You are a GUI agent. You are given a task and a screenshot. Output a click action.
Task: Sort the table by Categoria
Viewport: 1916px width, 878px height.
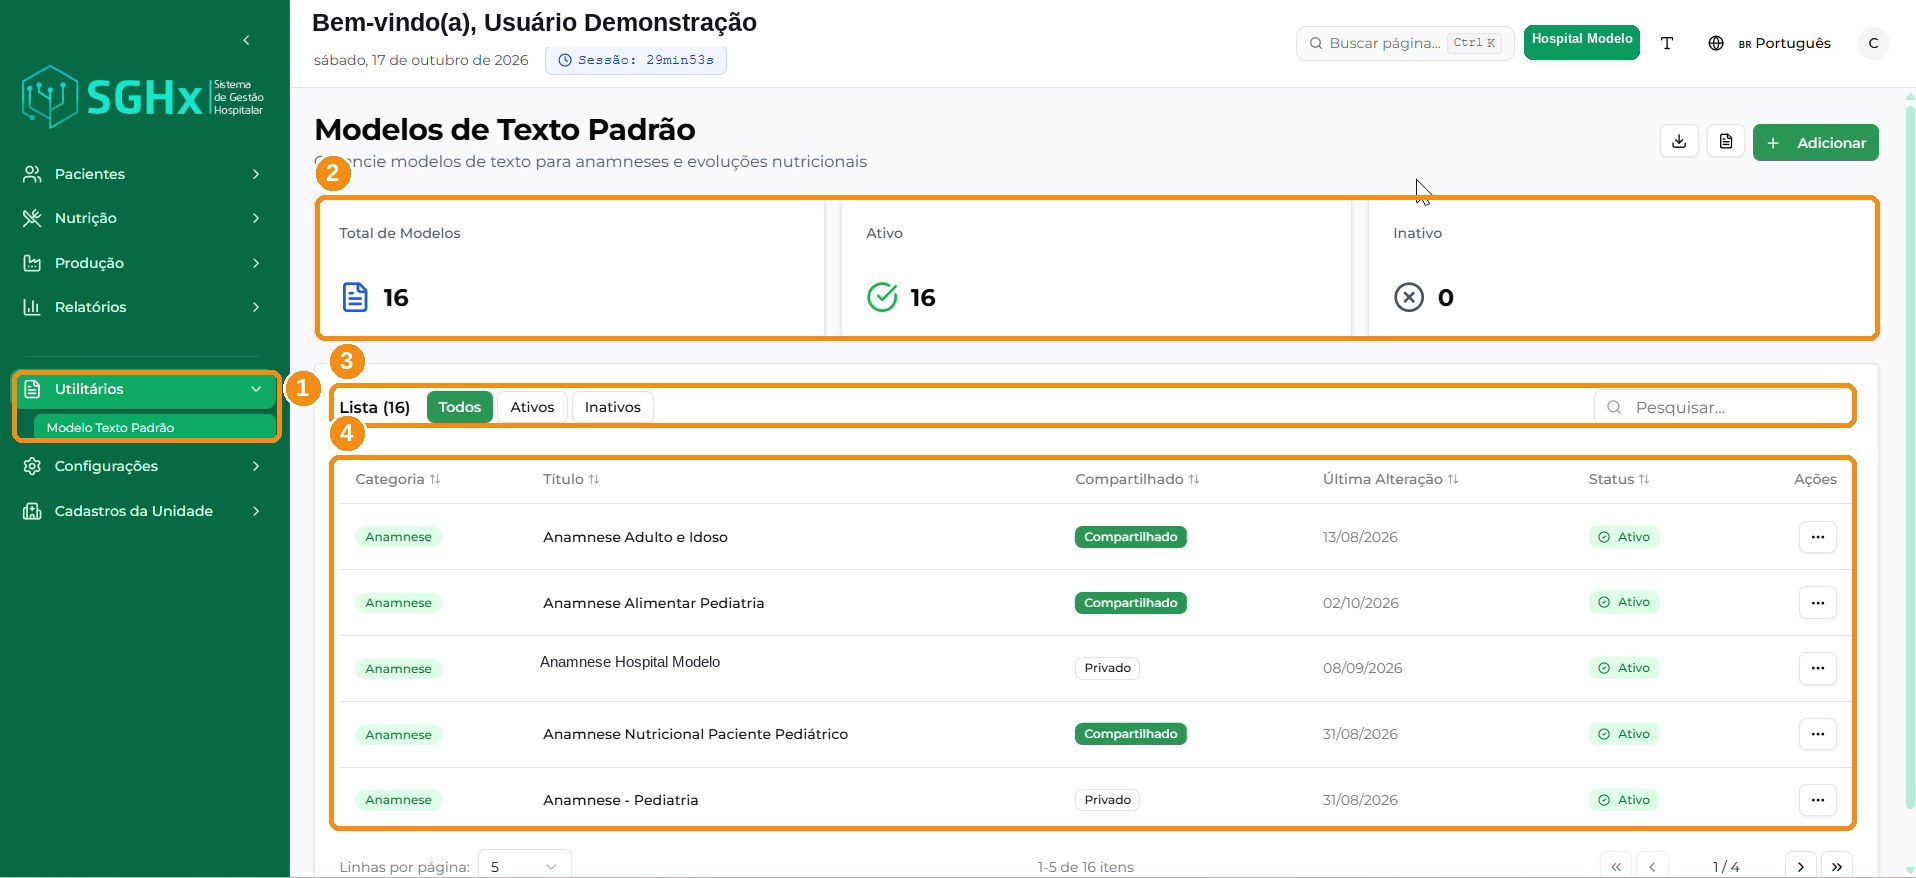tap(398, 479)
